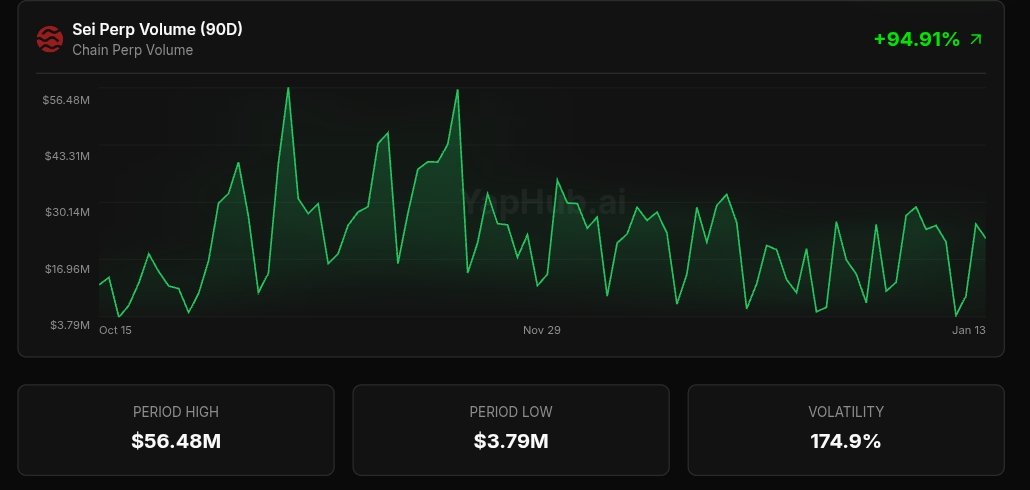Screen dimensions: 1030x490
Task: Click the Jan 13 date label
Action: click(969, 330)
